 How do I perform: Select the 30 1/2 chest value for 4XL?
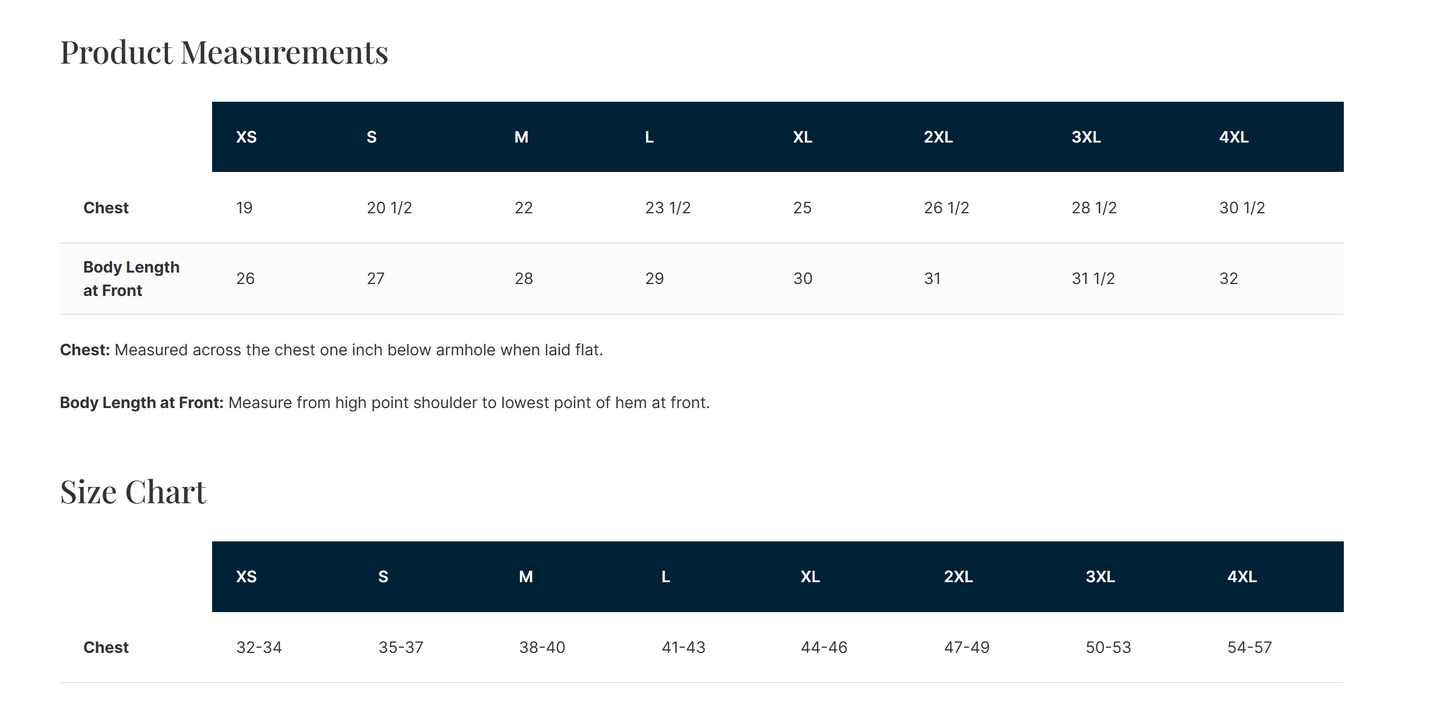coord(1242,208)
